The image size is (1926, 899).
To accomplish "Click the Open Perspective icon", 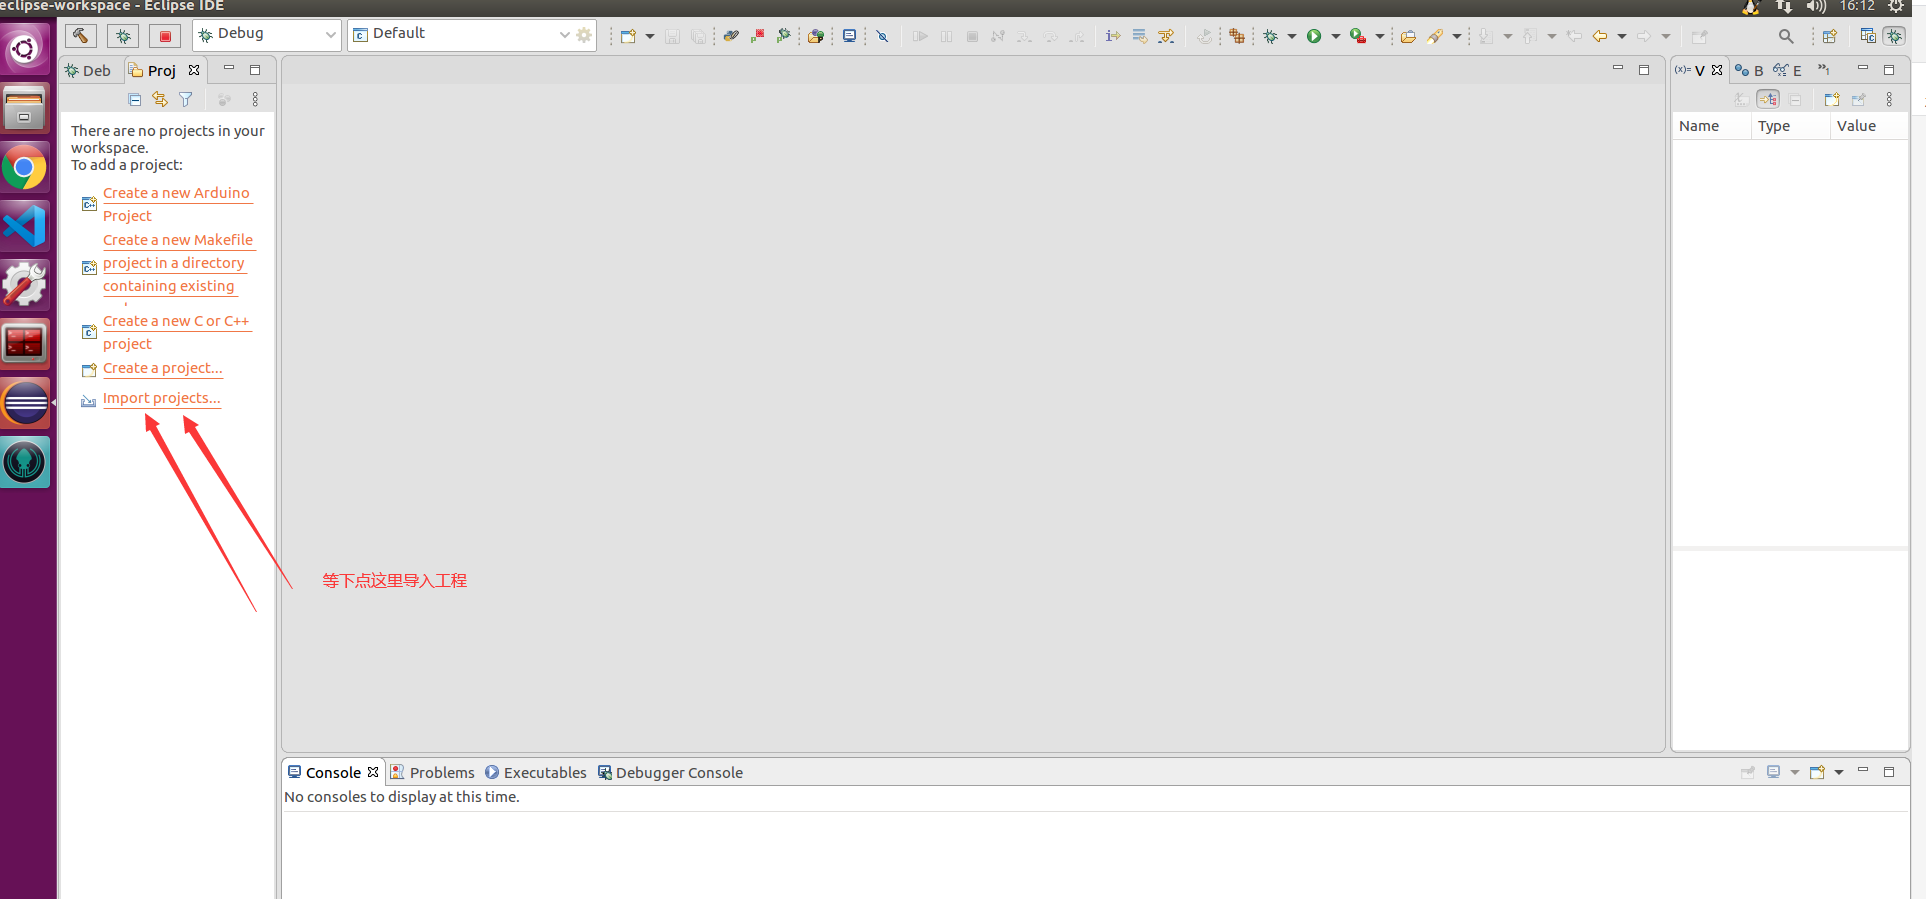I will click(1829, 36).
